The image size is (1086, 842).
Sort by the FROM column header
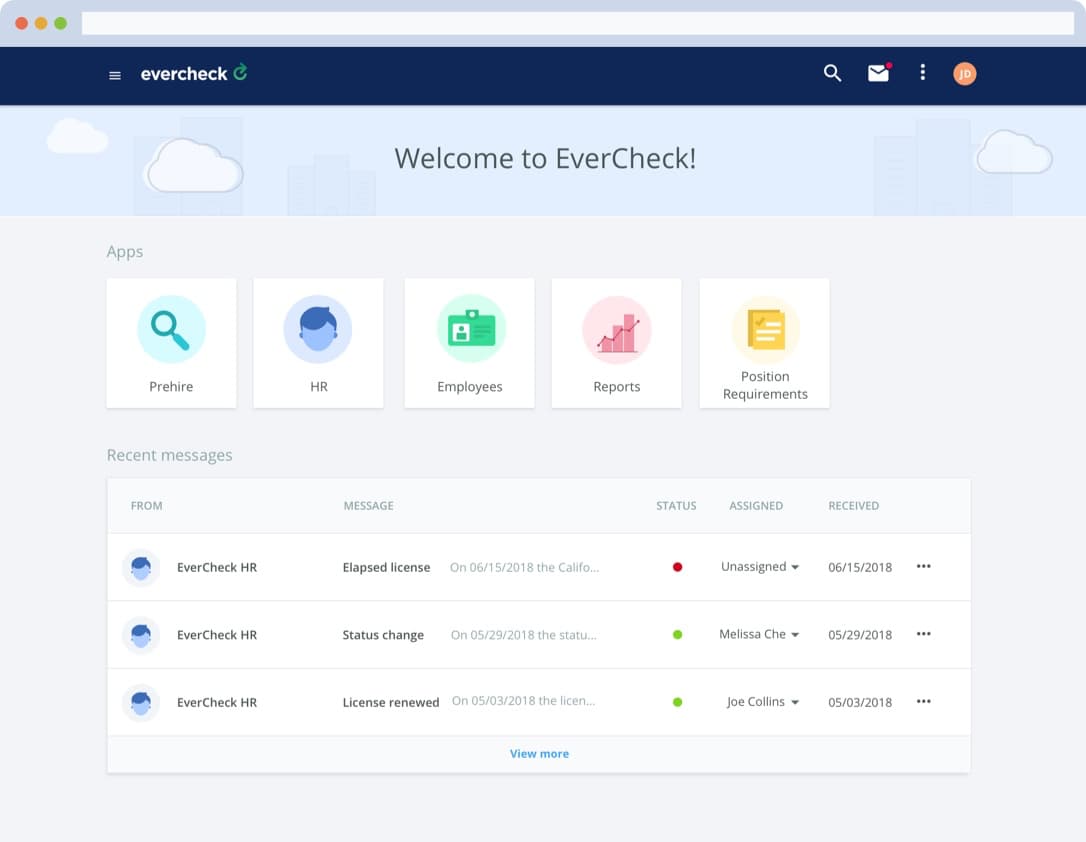[147, 506]
